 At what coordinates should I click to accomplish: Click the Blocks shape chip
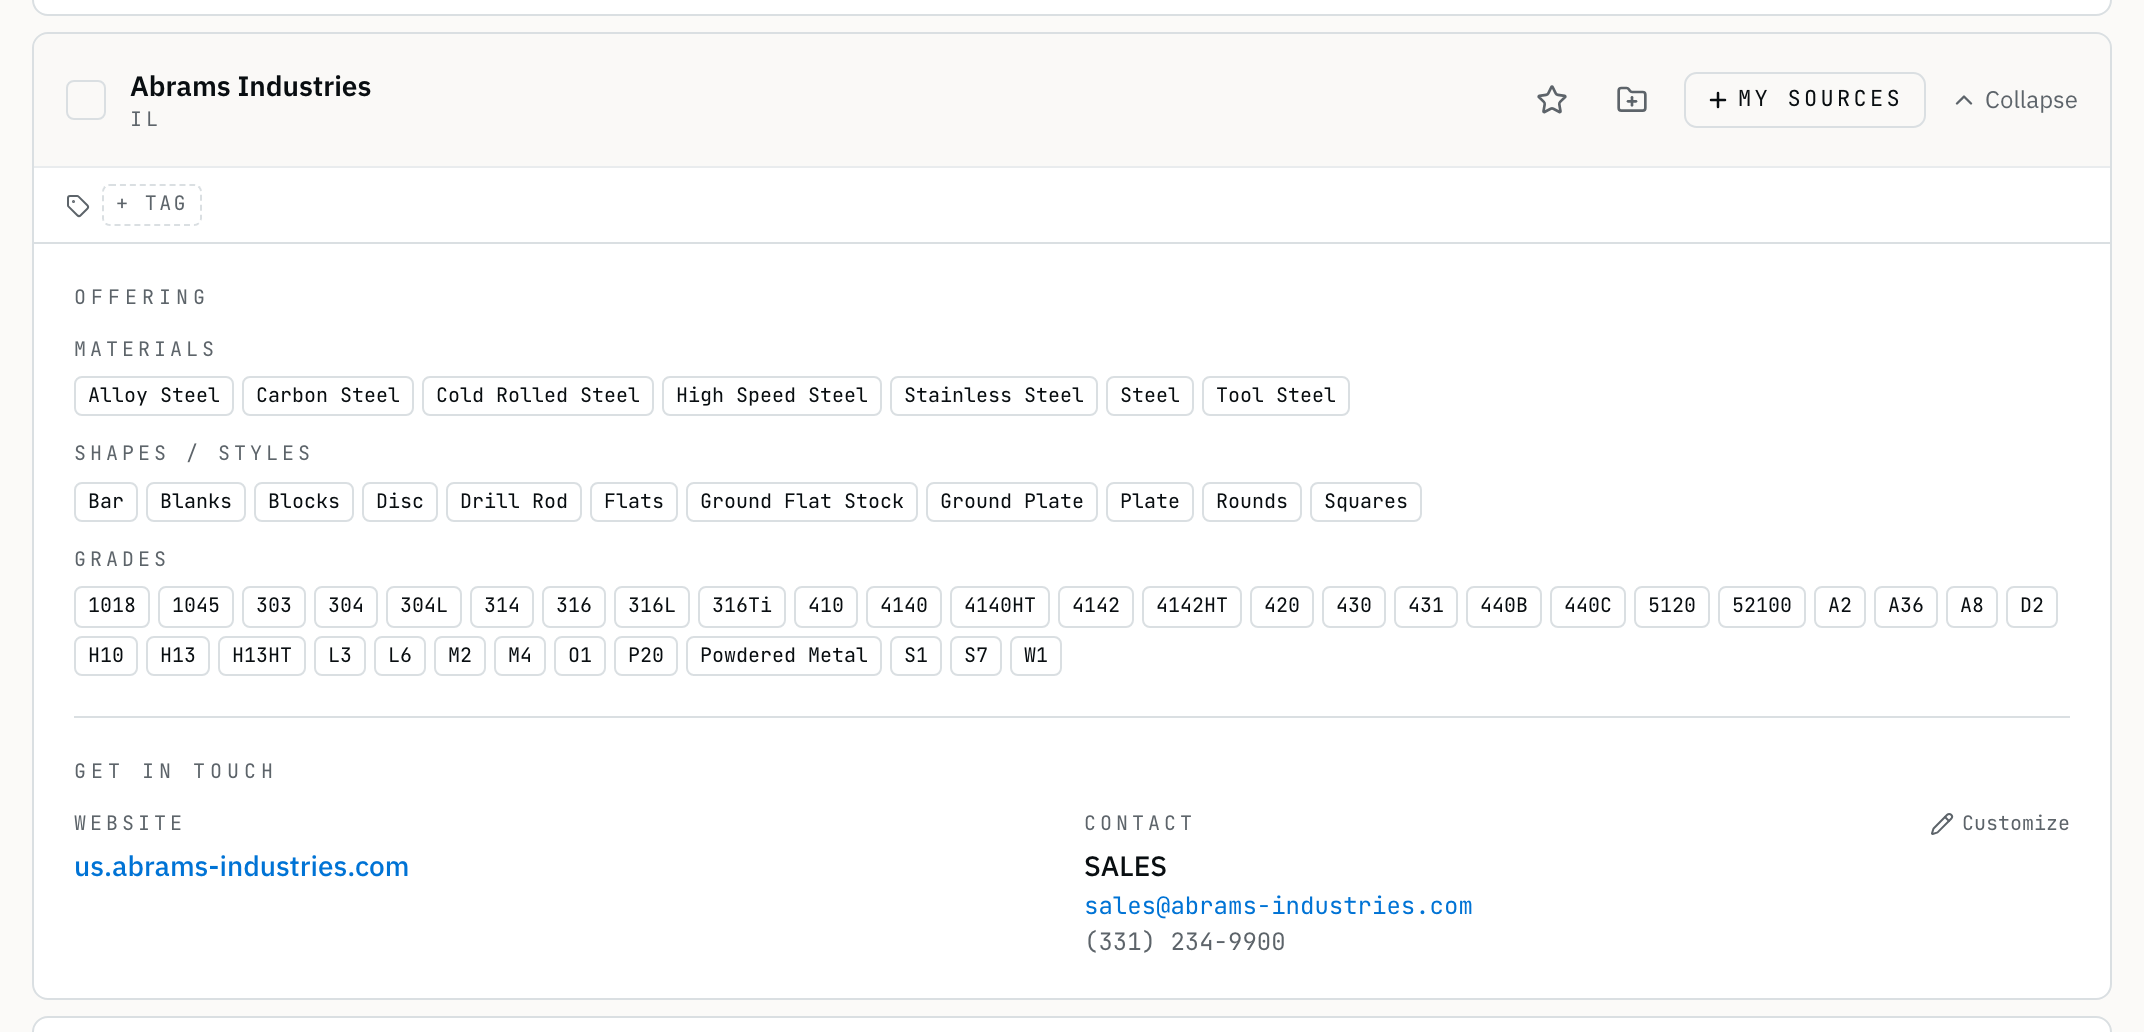(304, 502)
